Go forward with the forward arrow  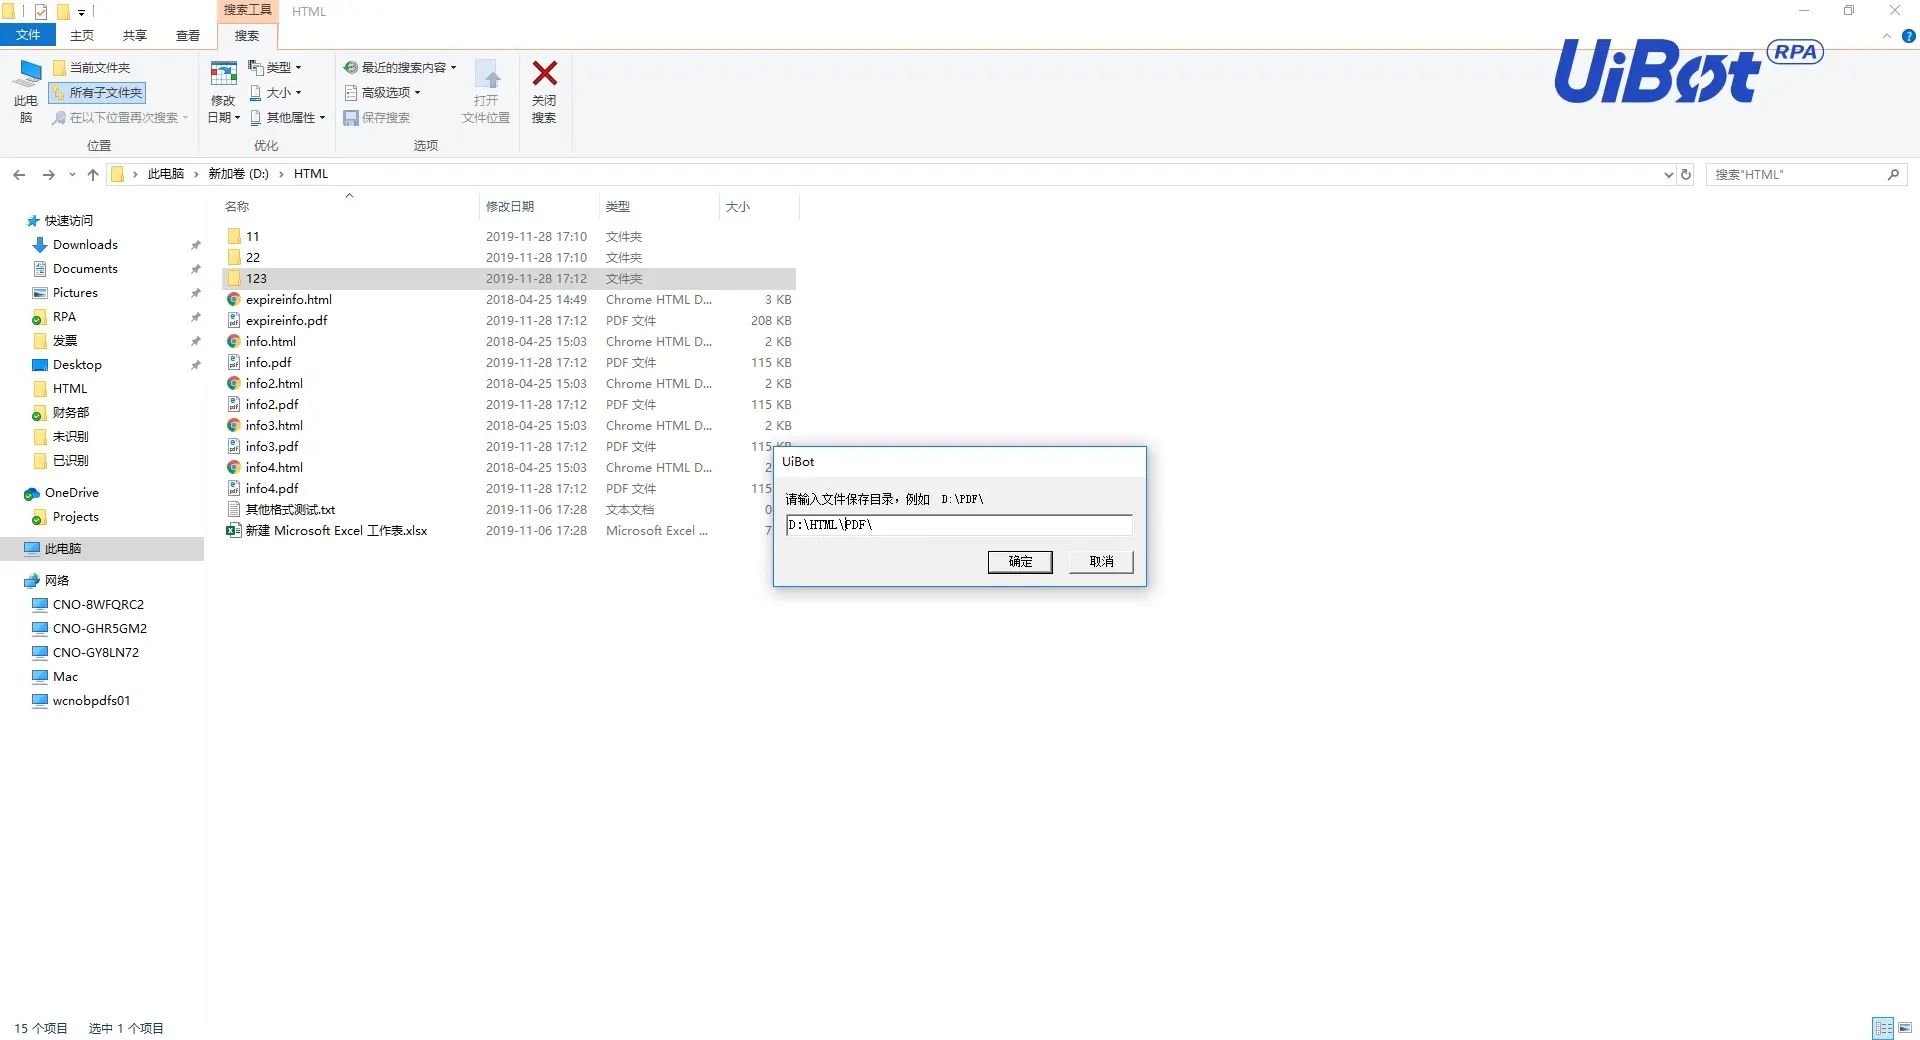tap(48, 174)
